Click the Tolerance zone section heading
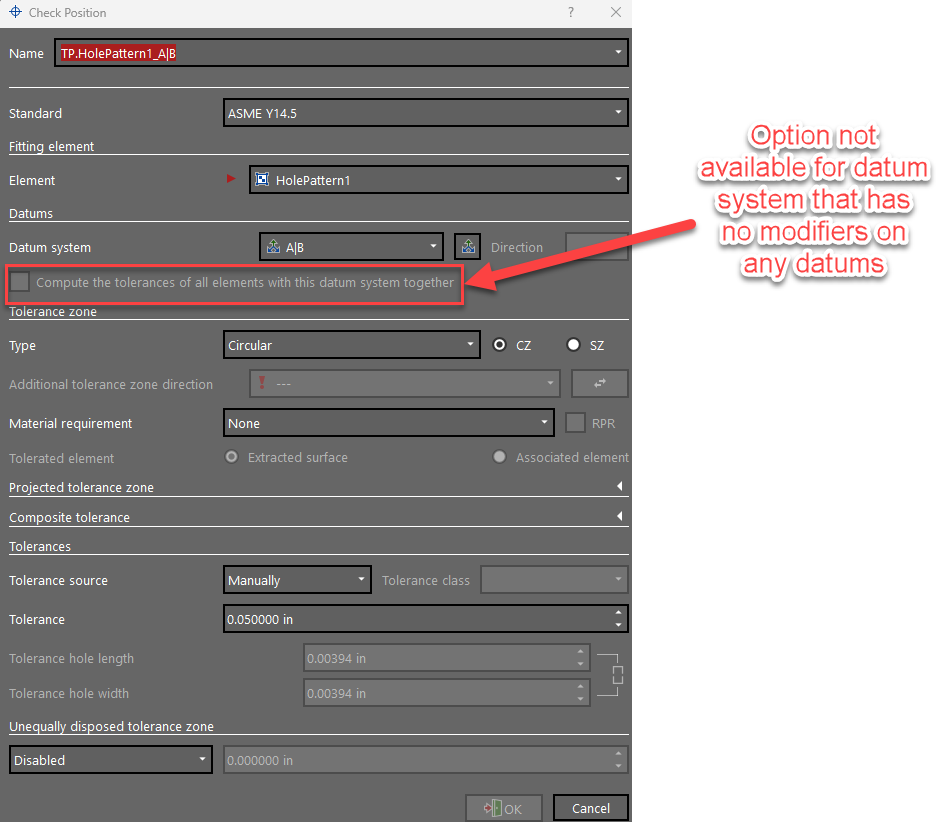Image resolution: width=936 pixels, height=822 pixels. [x=53, y=311]
